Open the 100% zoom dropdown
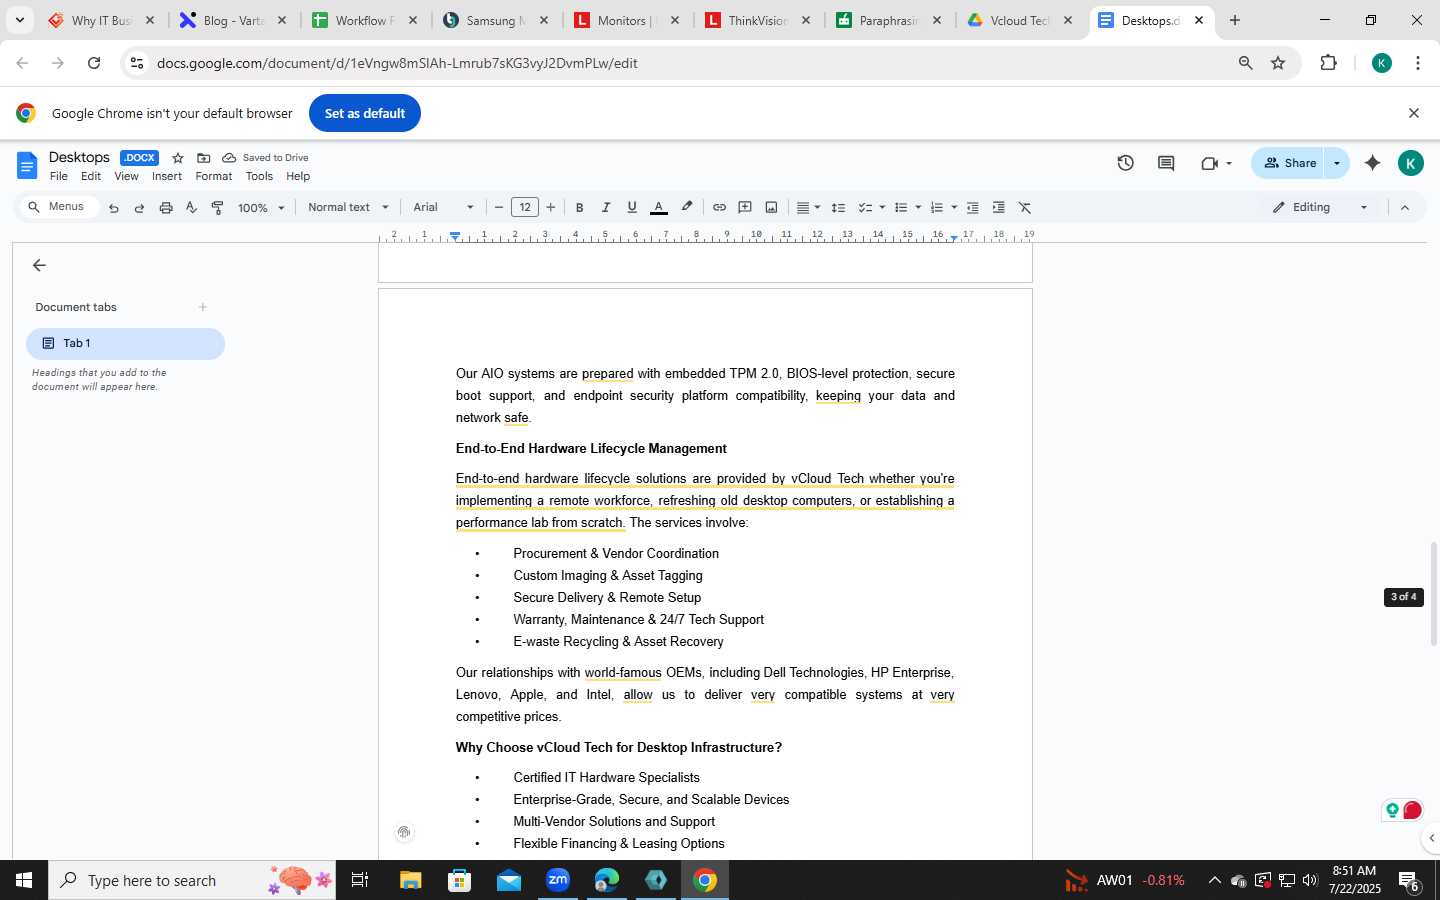This screenshot has width=1440, height=900. (x=261, y=208)
